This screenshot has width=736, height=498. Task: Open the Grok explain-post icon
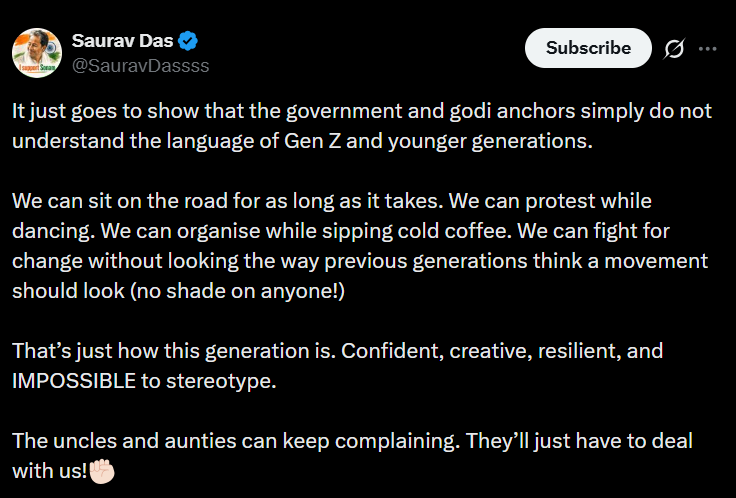point(674,48)
